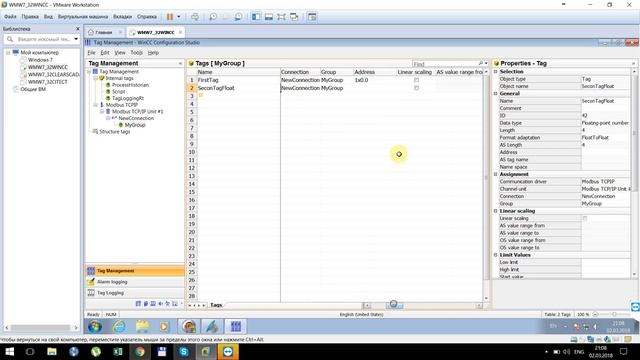Toggle Linear scaling checkbox for FirstTag row
640x360 pixels.
pos(416,80)
